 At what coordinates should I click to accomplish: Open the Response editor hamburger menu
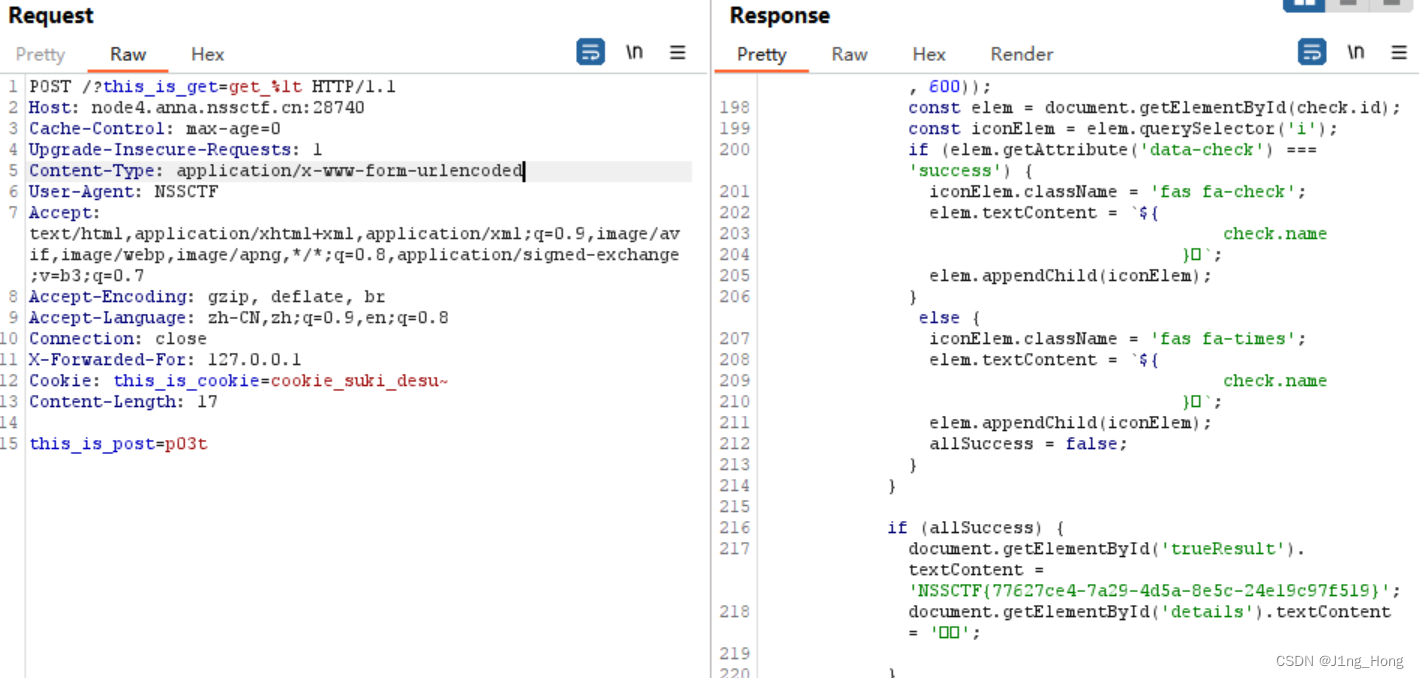(1399, 53)
